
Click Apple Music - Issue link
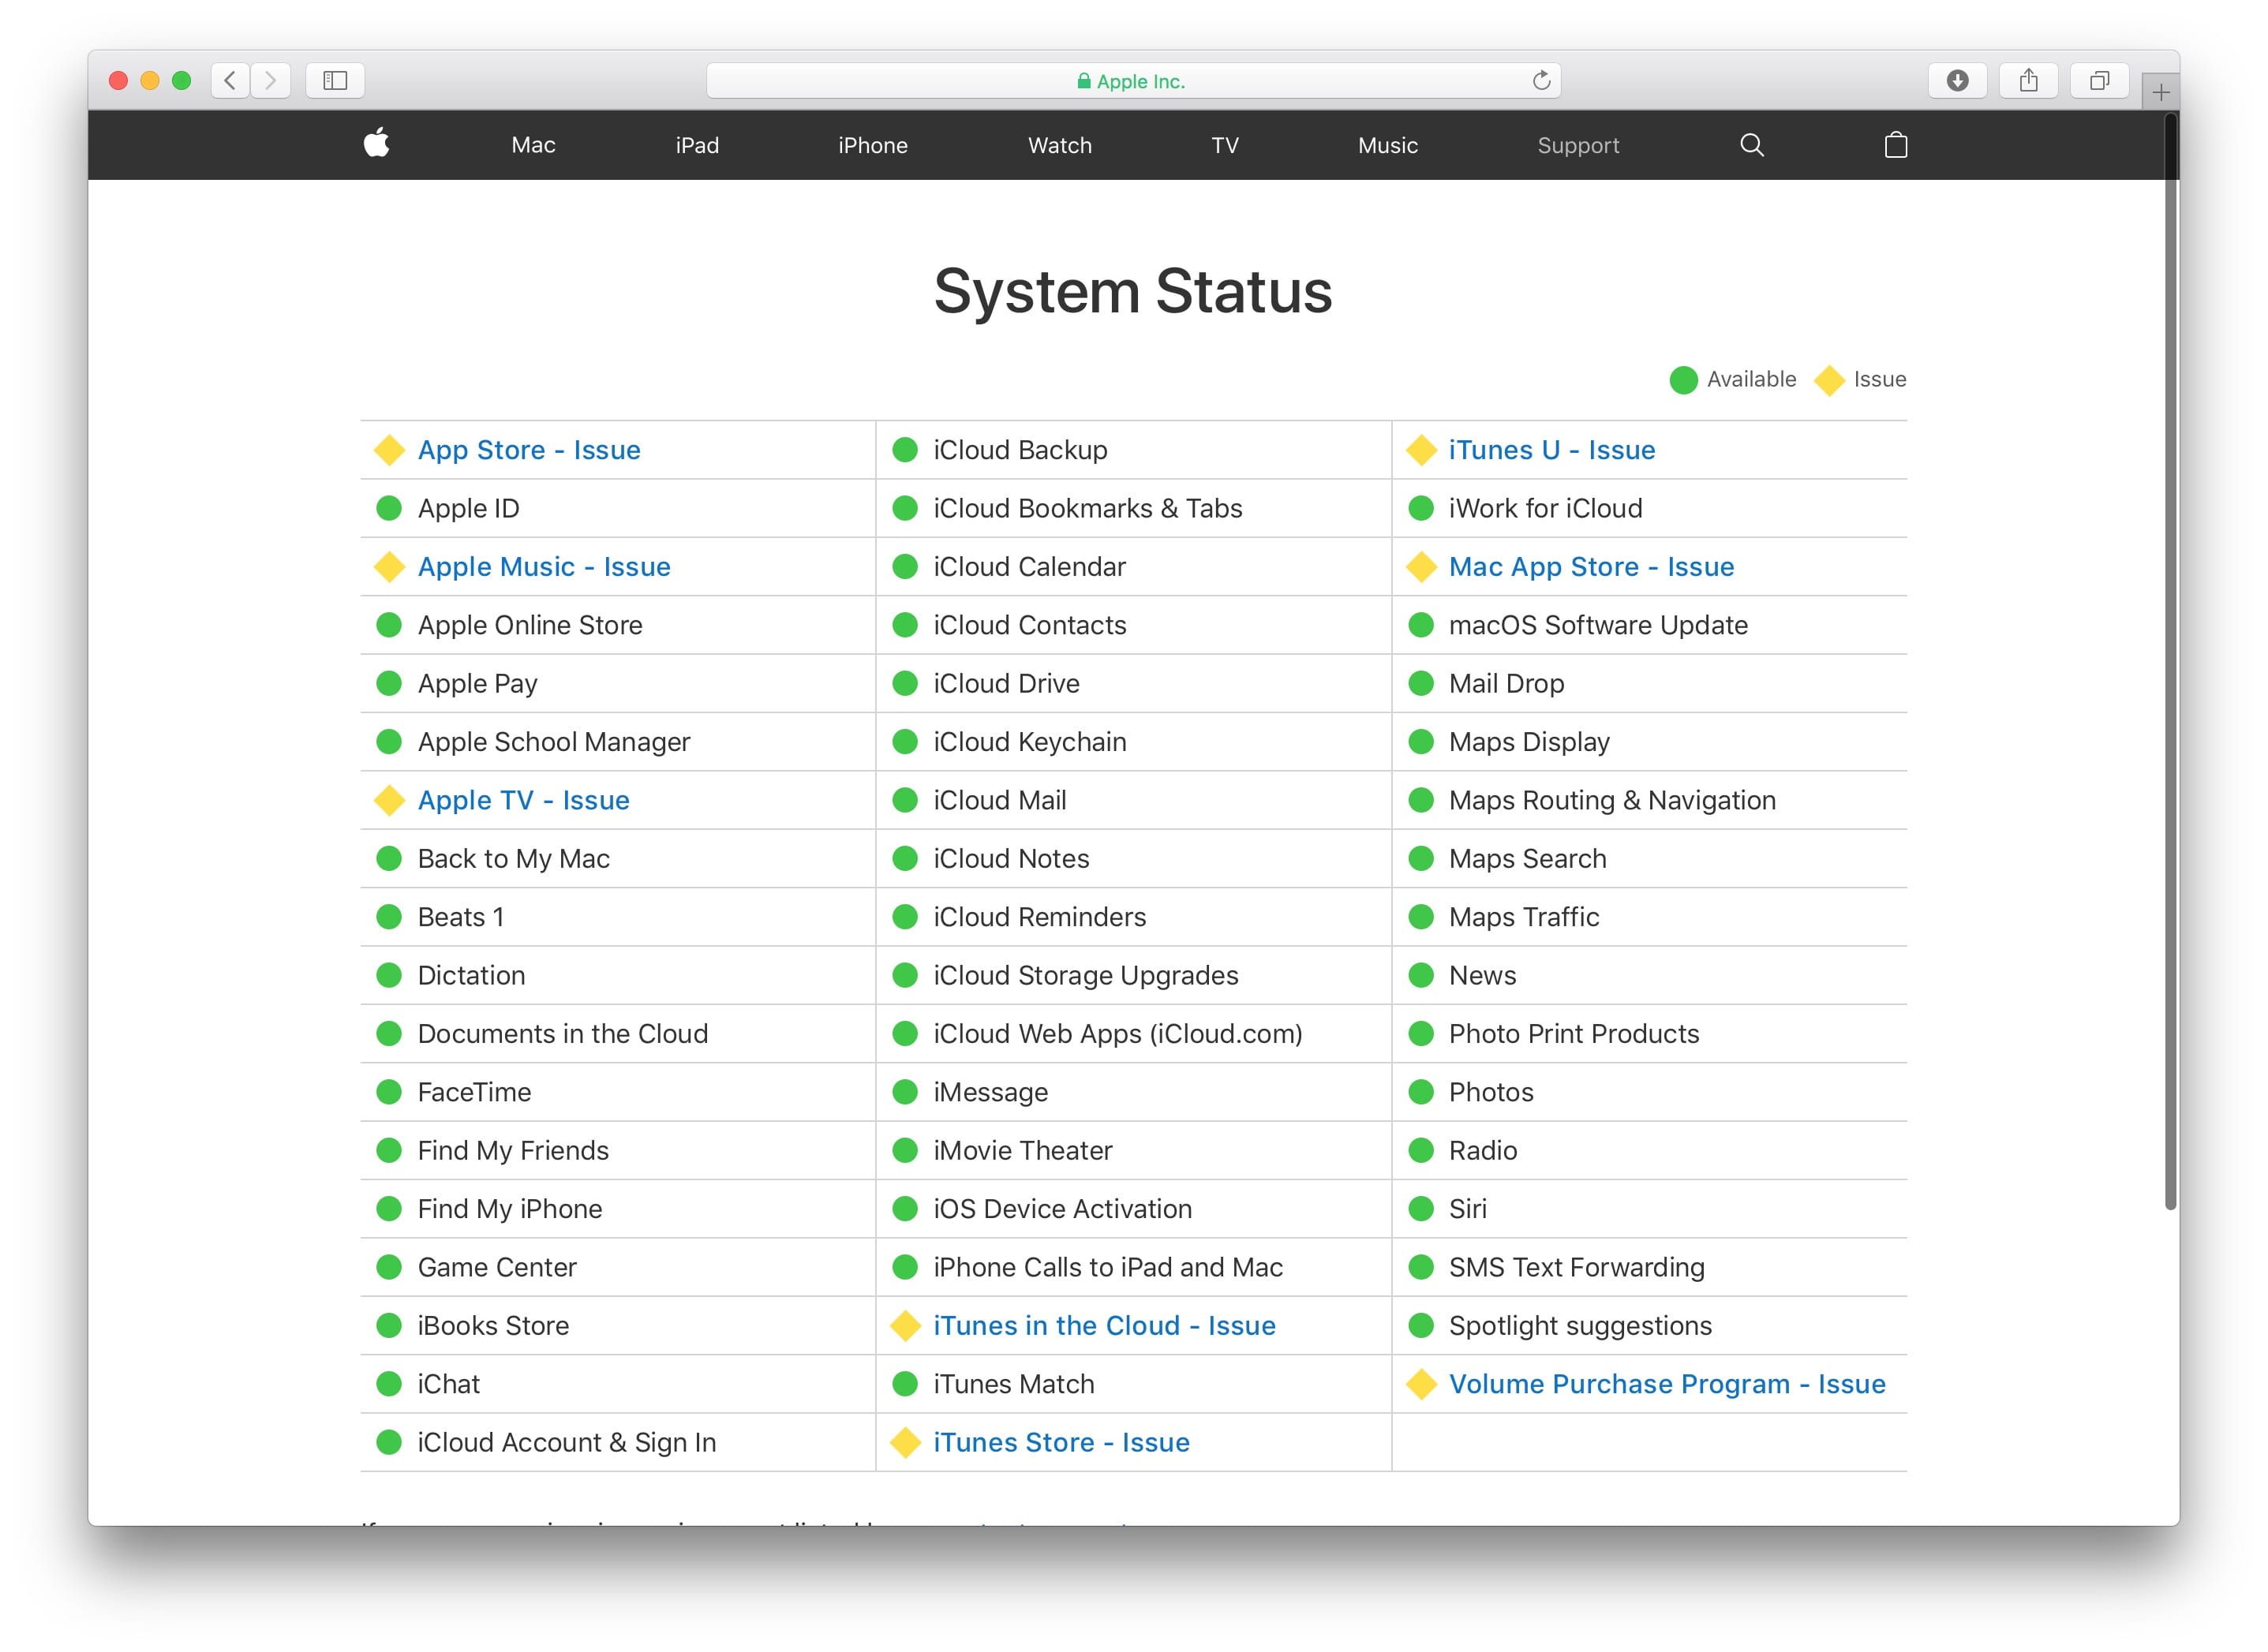pos(543,567)
